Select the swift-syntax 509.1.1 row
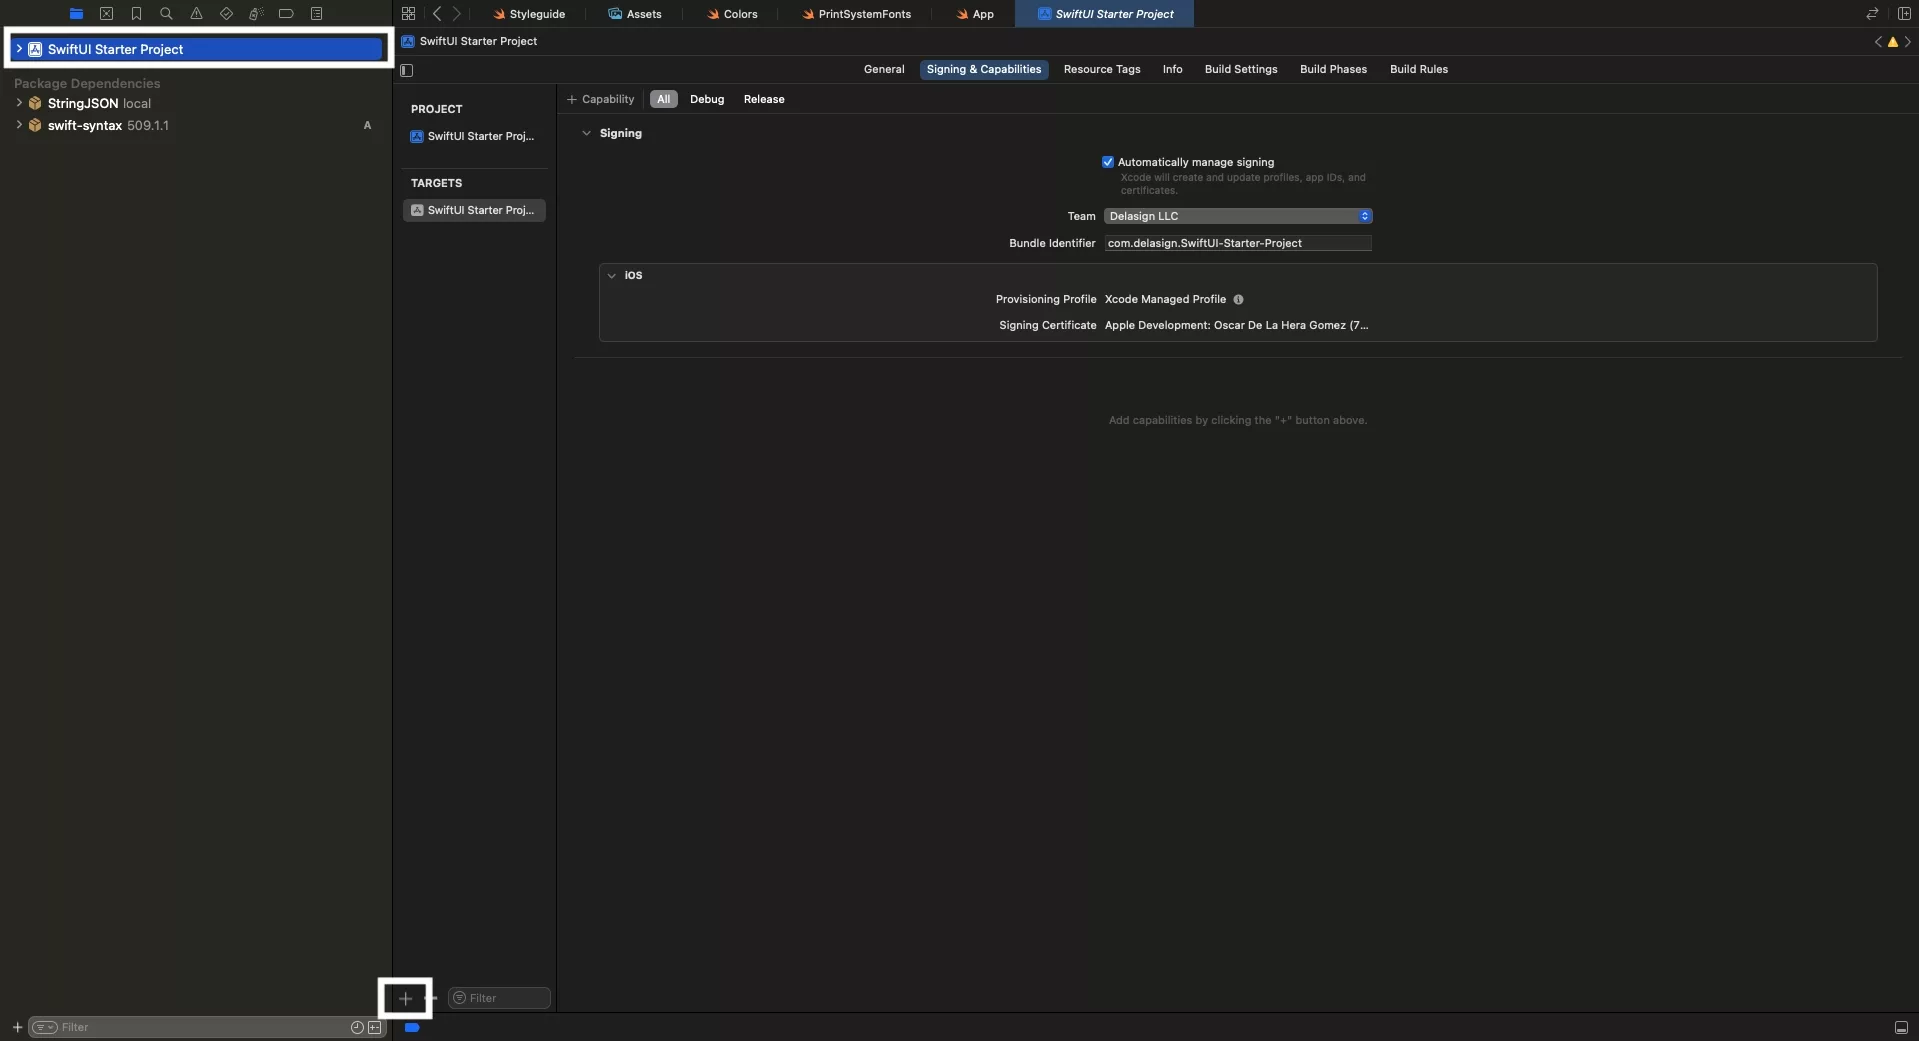 (196, 125)
